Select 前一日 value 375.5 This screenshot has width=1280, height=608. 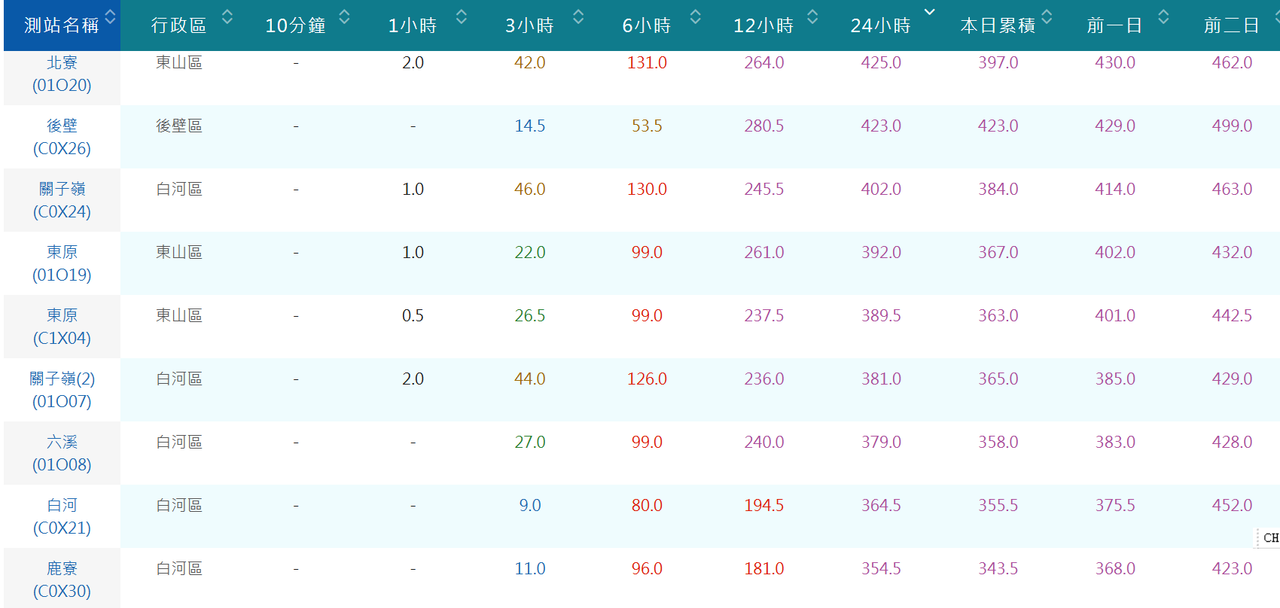1115,505
